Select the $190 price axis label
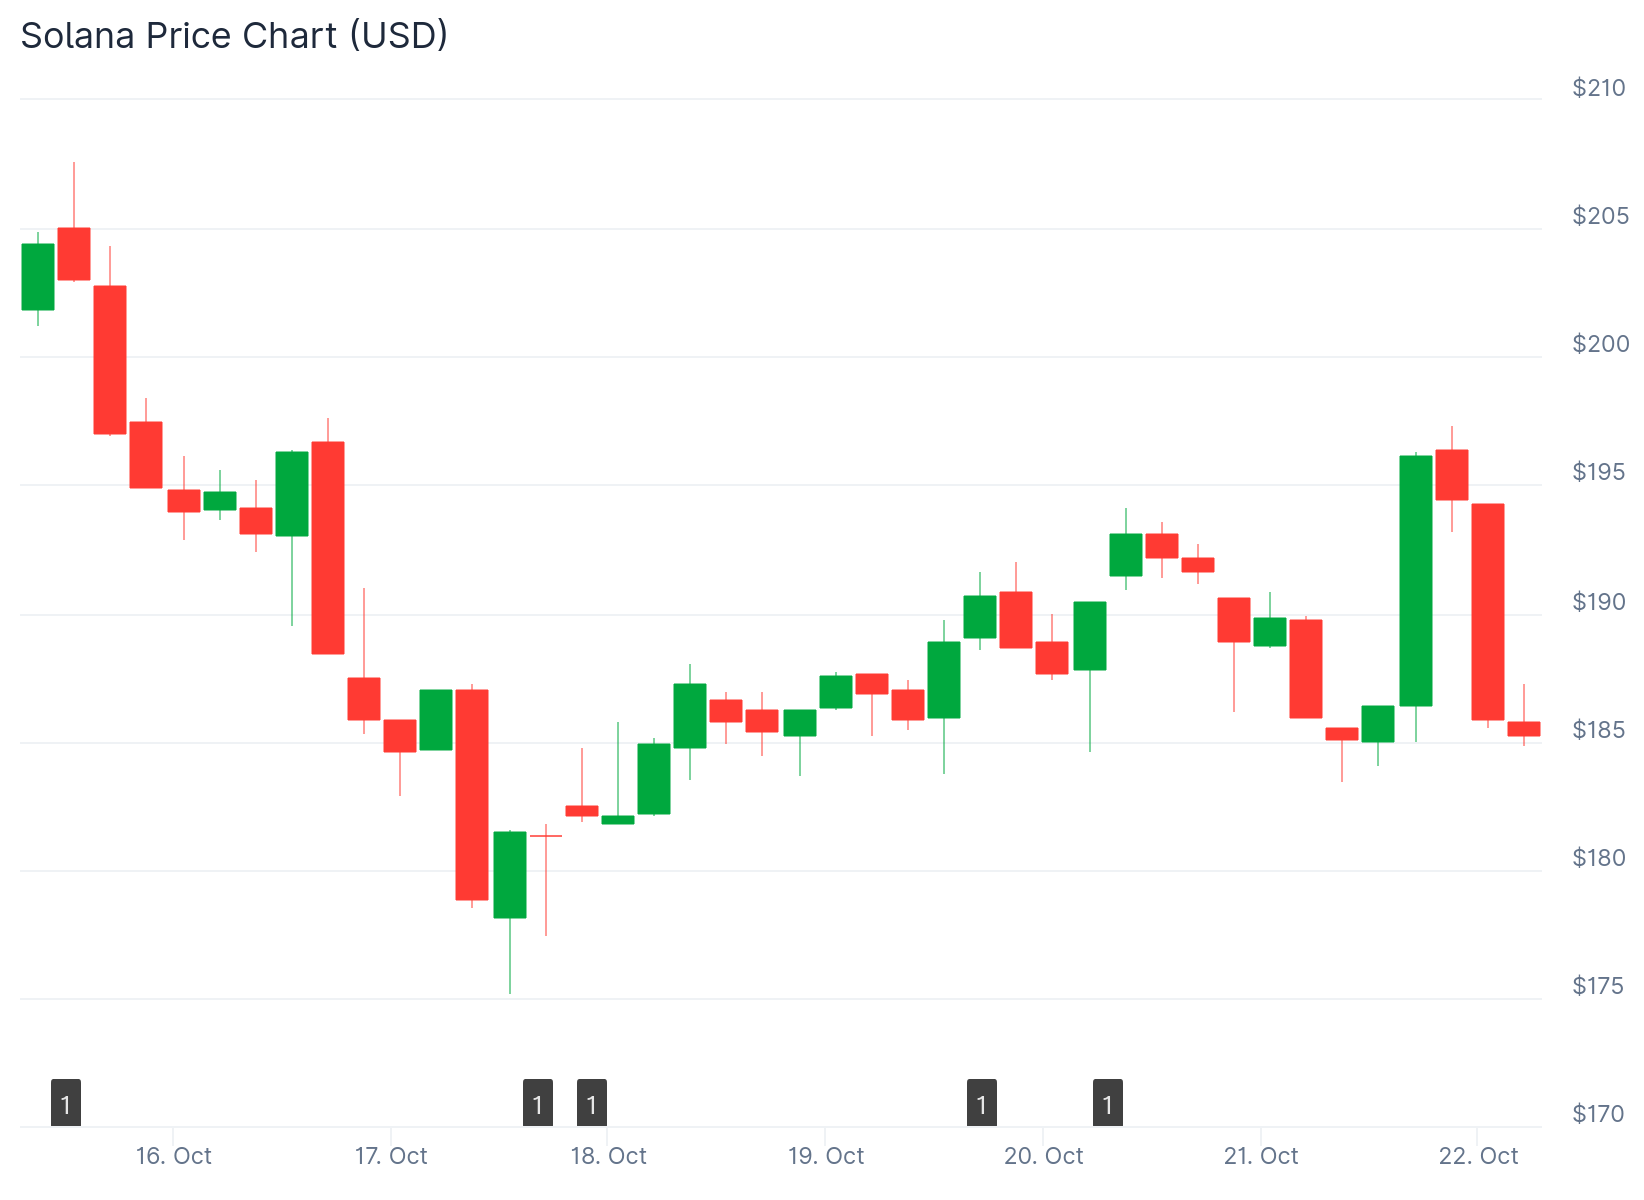 coord(1599,602)
